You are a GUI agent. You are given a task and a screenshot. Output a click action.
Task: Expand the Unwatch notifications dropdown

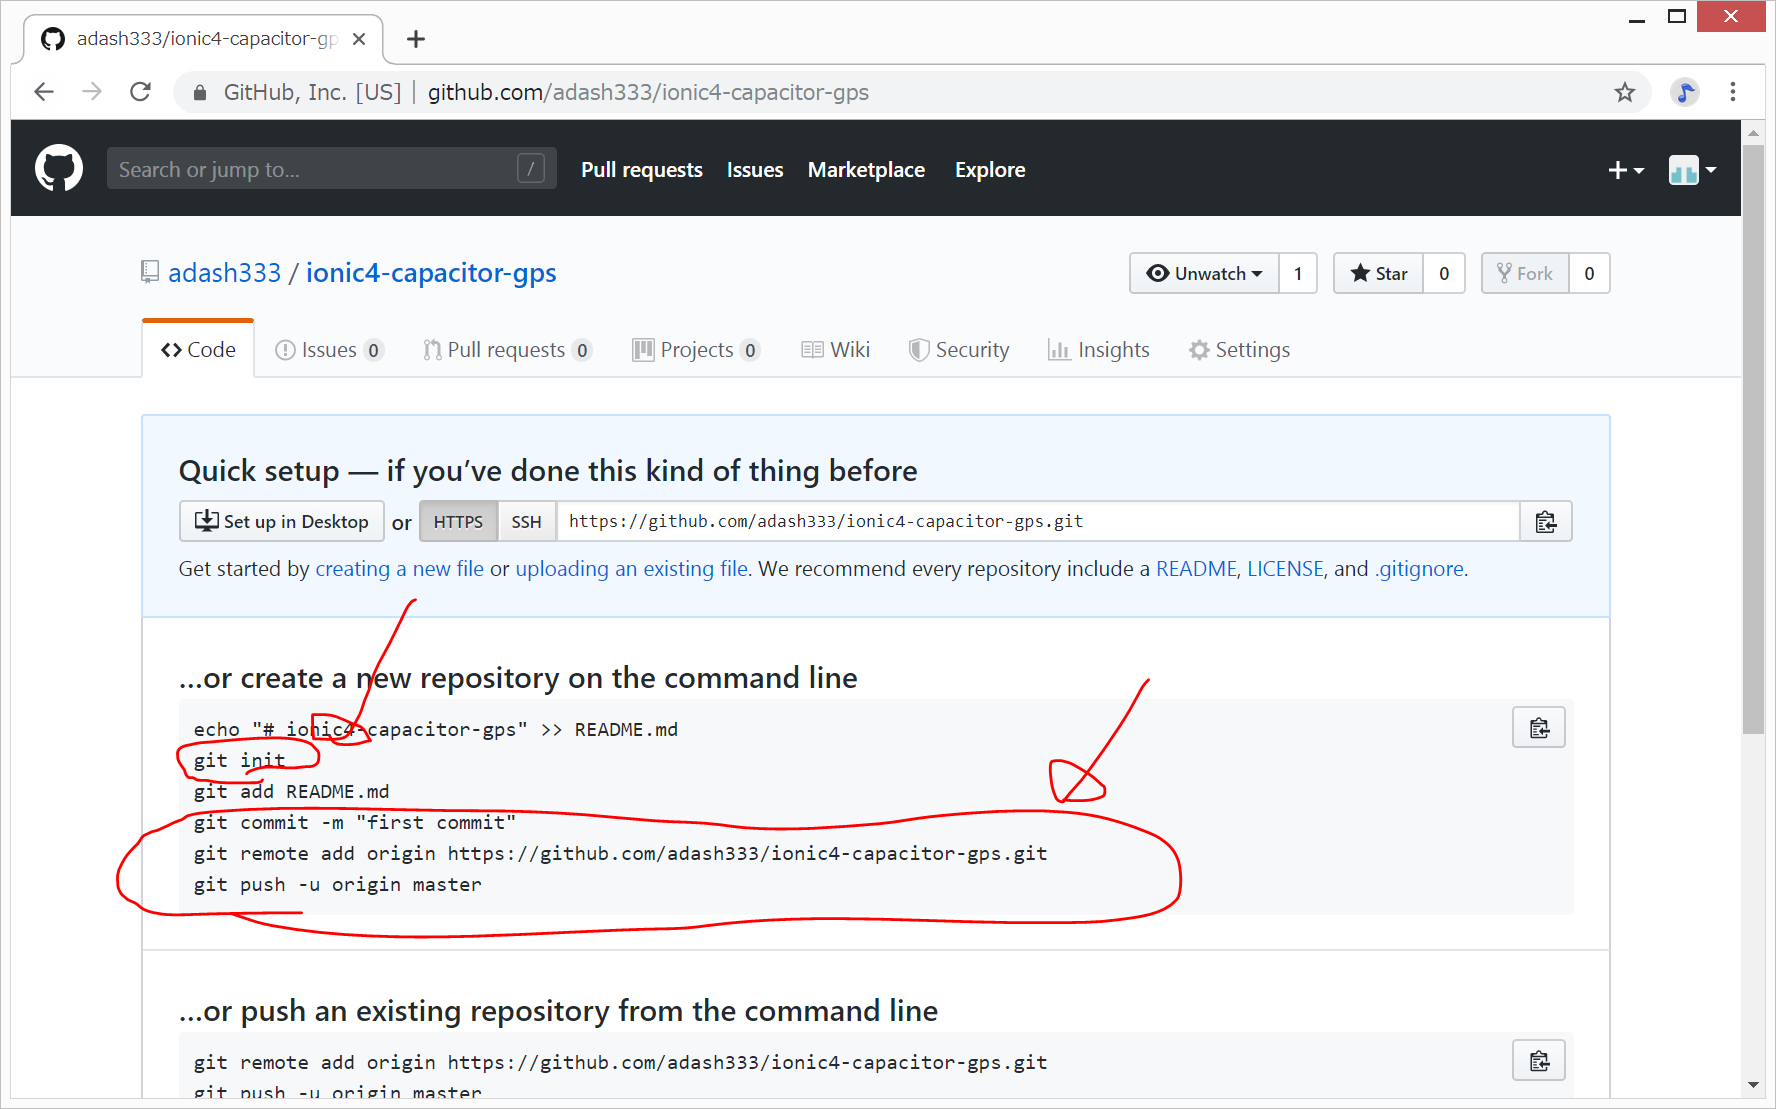click(x=1205, y=274)
